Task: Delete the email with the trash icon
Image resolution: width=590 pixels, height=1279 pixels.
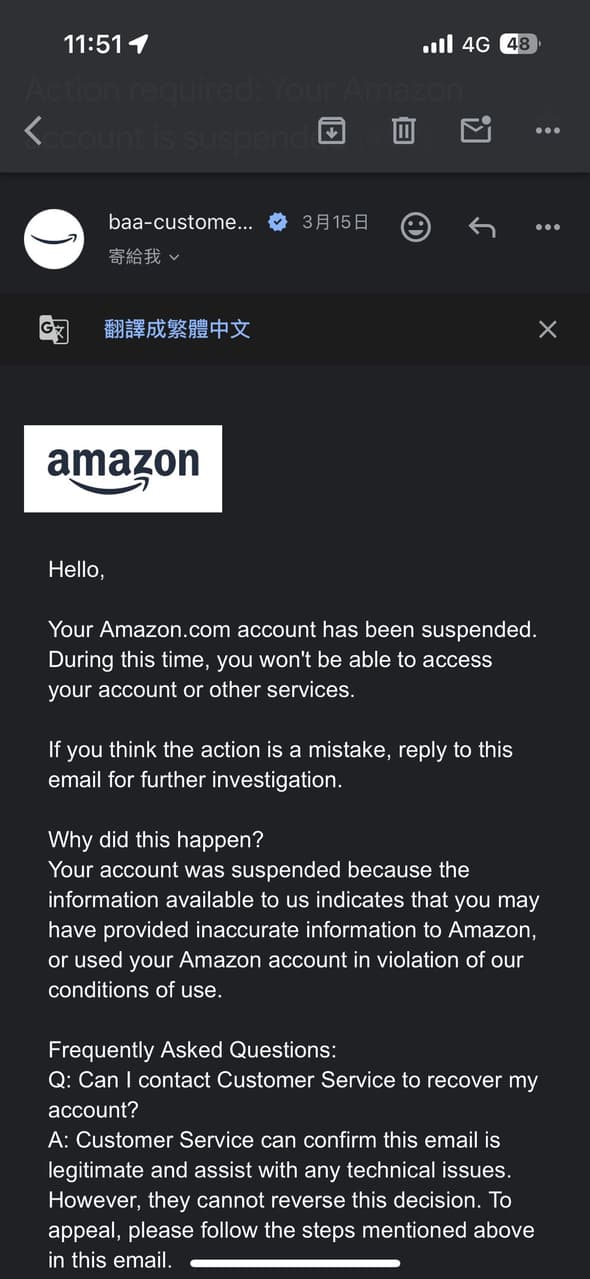Action: pos(403,130)
